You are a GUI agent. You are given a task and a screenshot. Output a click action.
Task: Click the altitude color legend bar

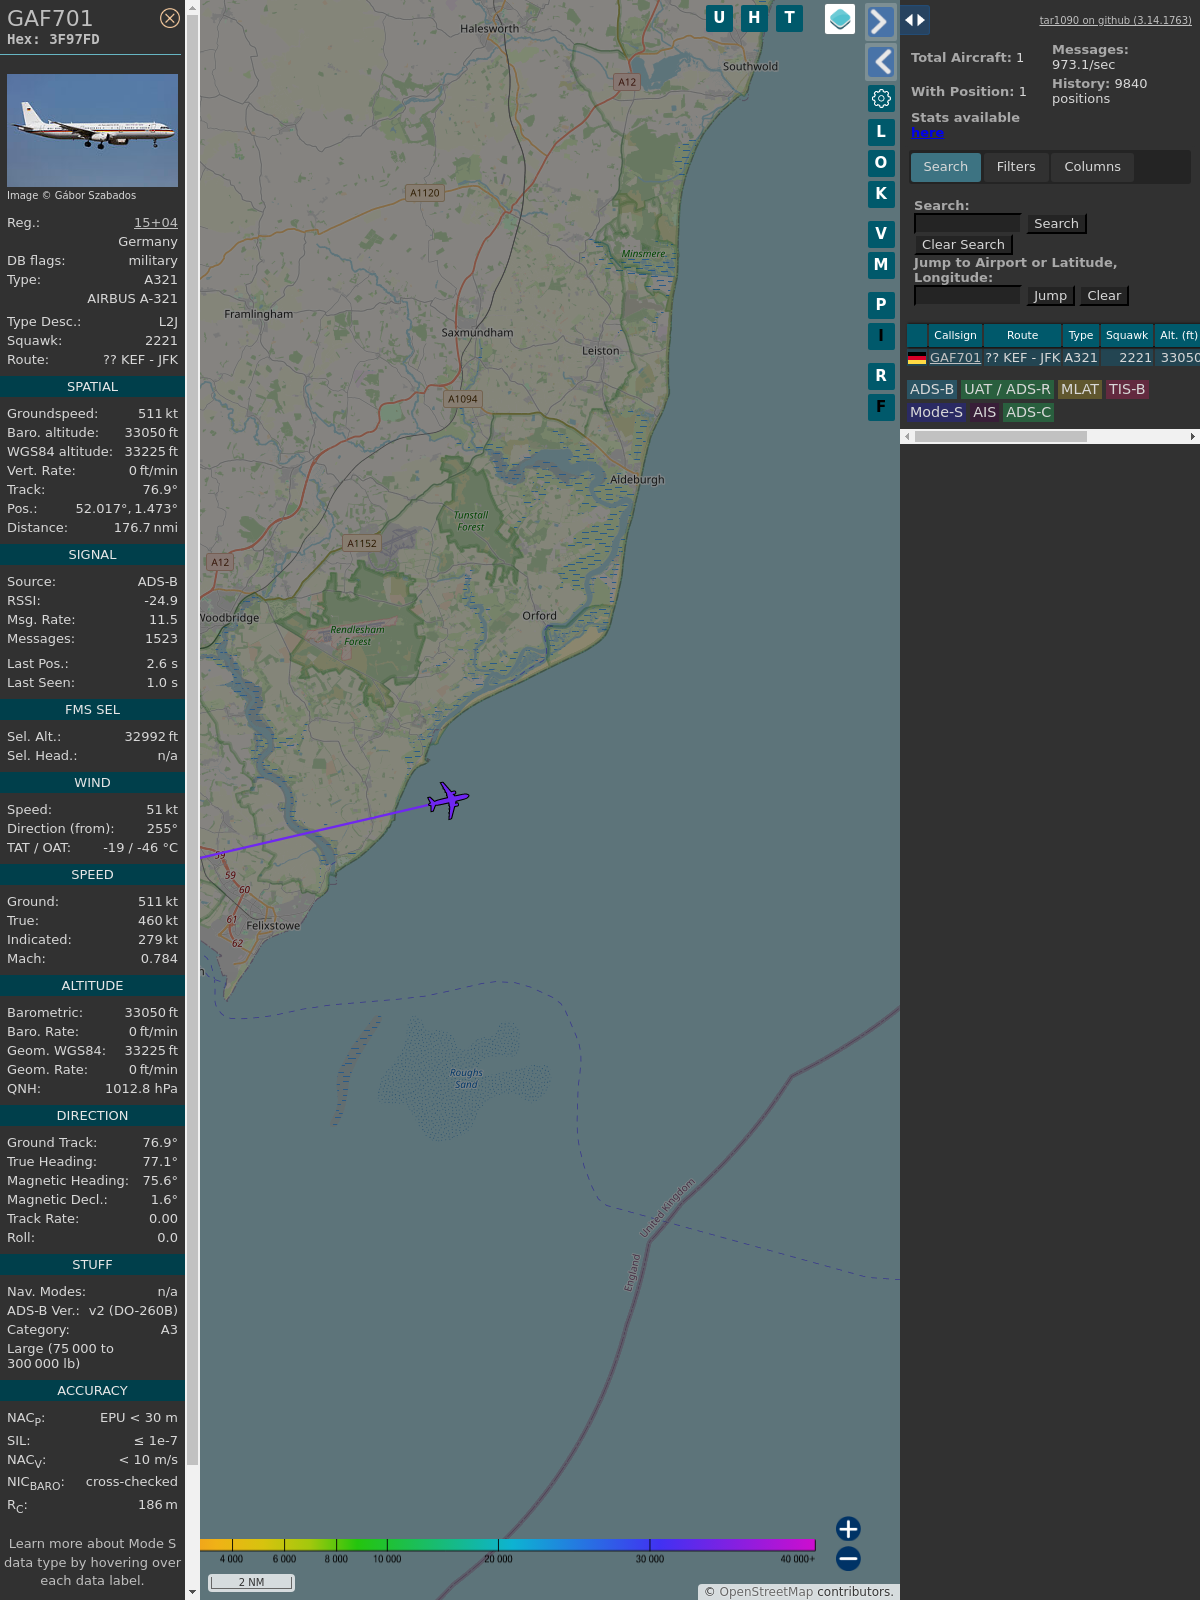[x=508, y=1545]
